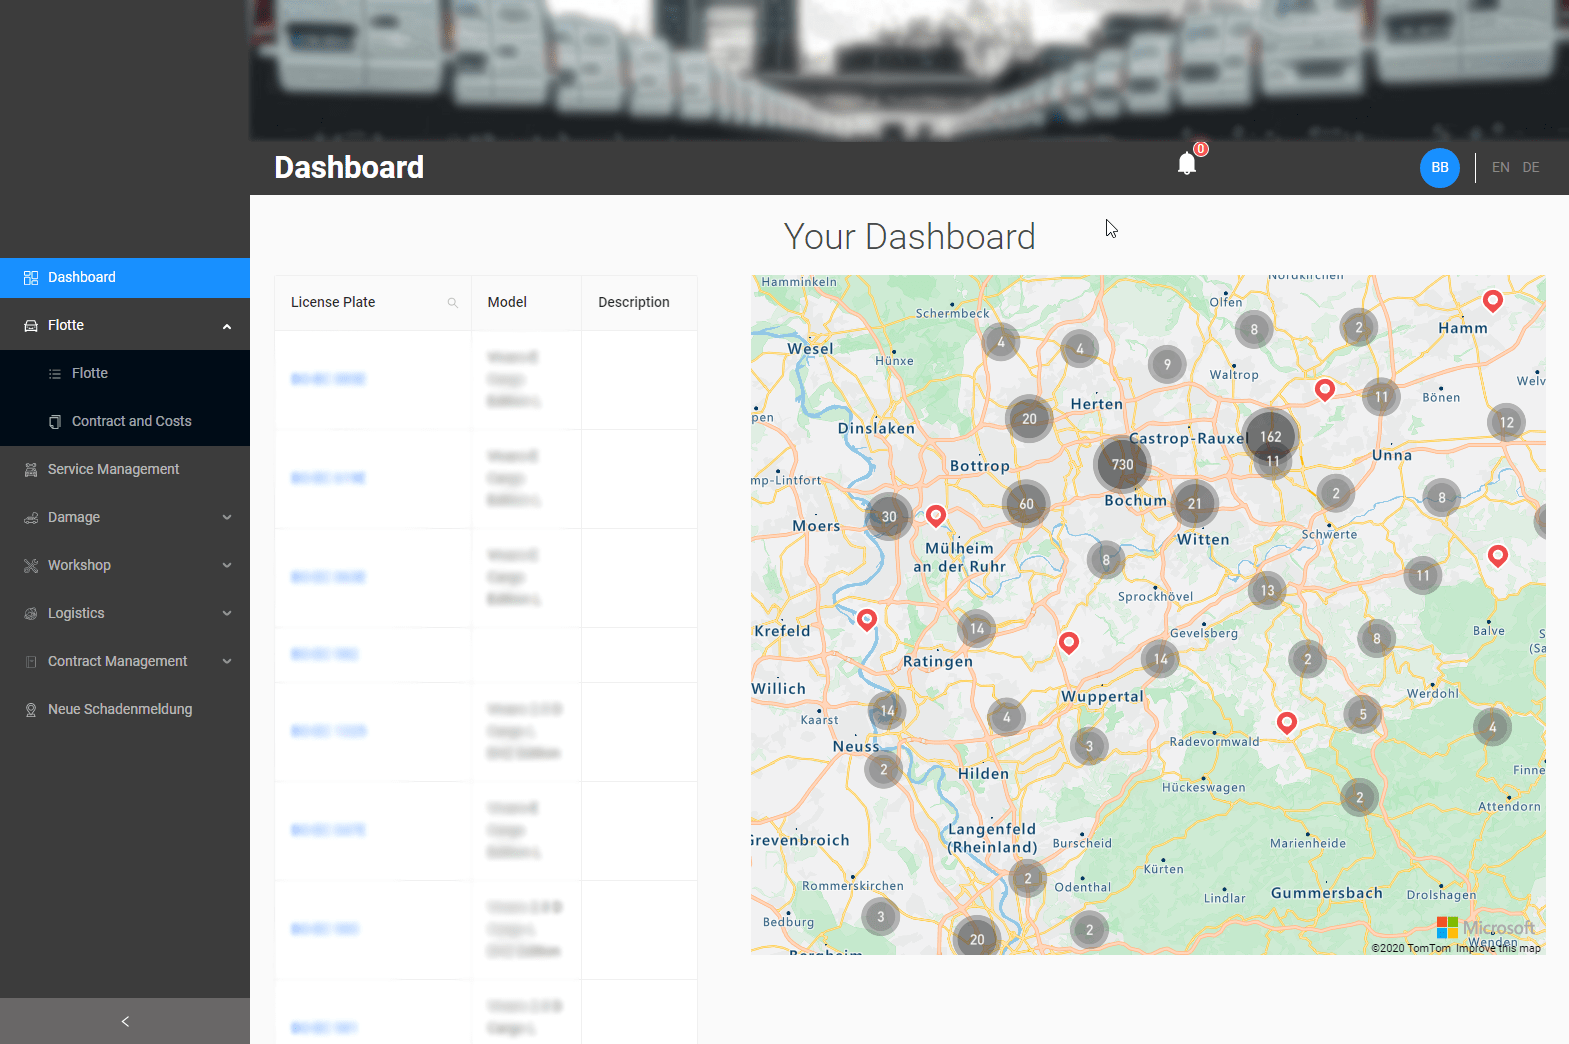The height and width of the screenshot is (1044, 1569).
Task: Click the 30 cluster near Moers
Action: coord(889,517)
